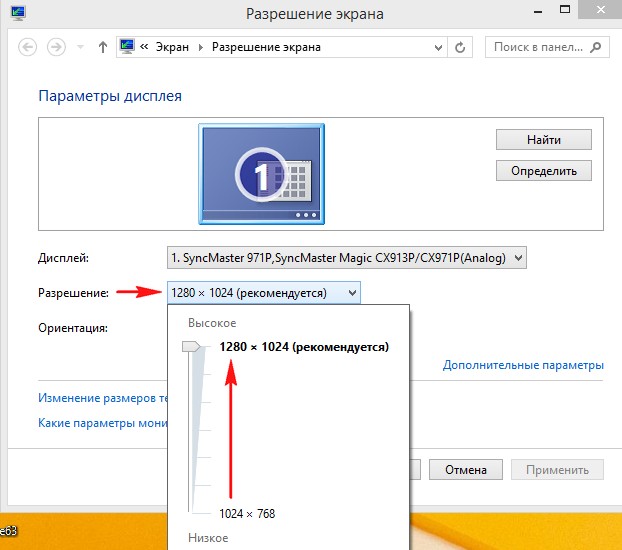Click the forward navigation arrow
This screenshot has height=550, width=622.
(x=57, y=47)
